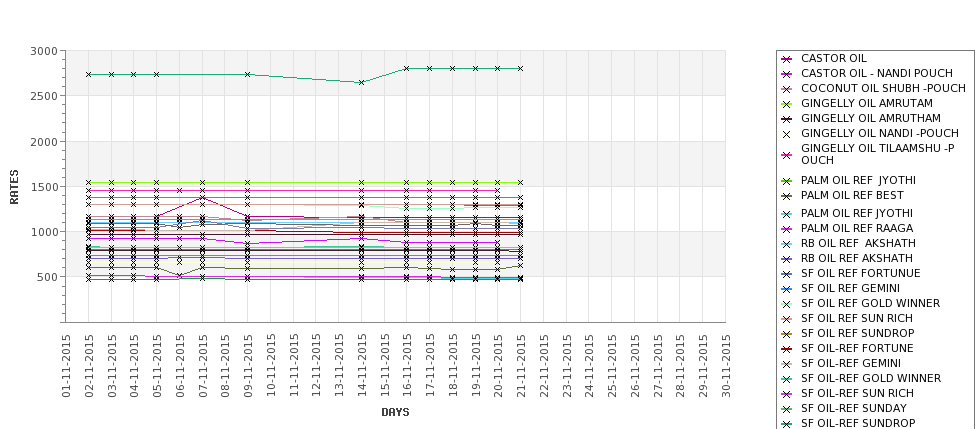The width and height of the screenshot is (975, 429).
Task: Click the 3000 y-axis tick label
Action: point(44,51)
